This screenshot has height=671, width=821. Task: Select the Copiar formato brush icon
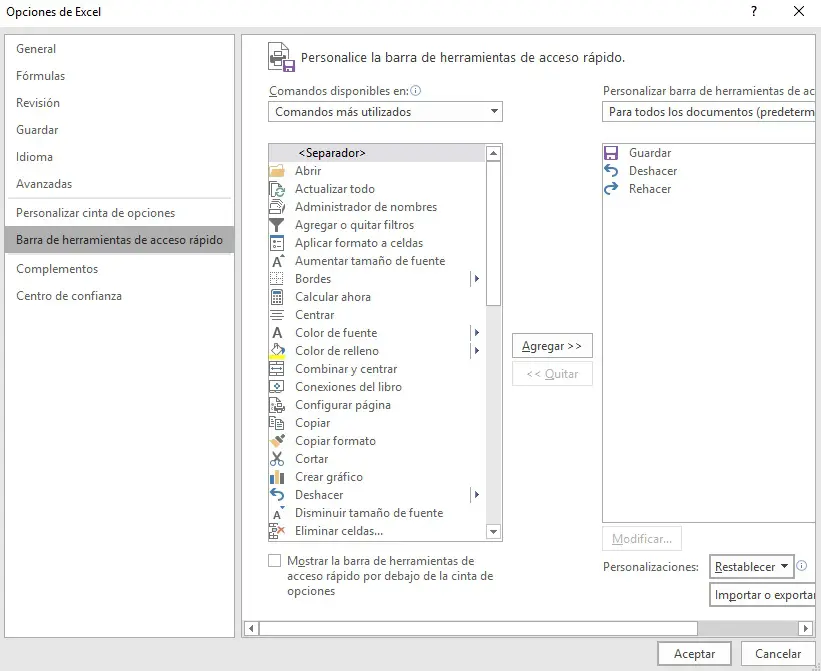[x=278, y=441]
